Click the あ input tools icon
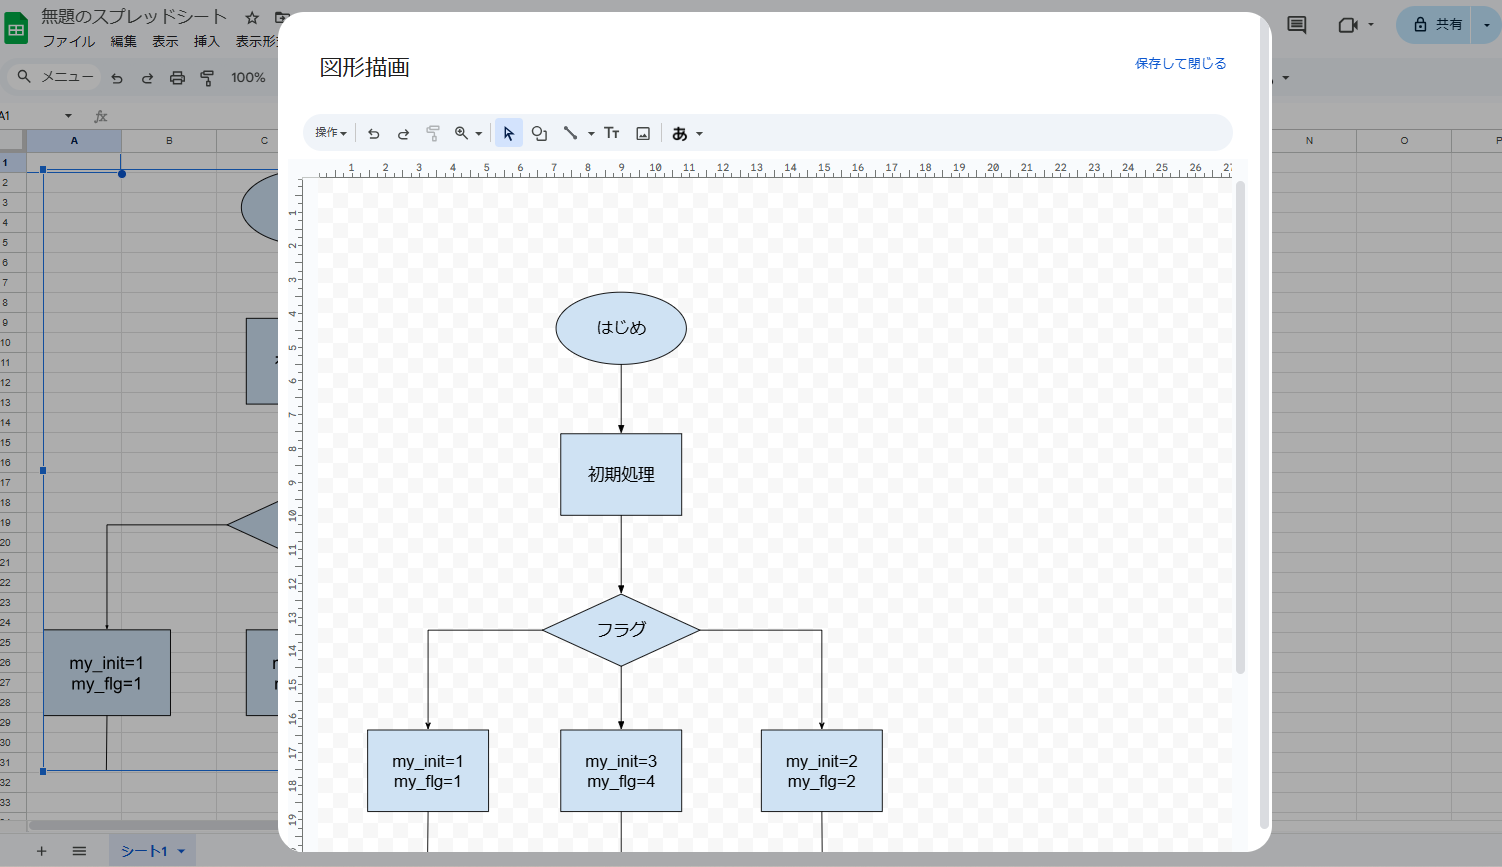Image resolution: width=1502 pixels, height=867 pixels. tap(680, 133)
